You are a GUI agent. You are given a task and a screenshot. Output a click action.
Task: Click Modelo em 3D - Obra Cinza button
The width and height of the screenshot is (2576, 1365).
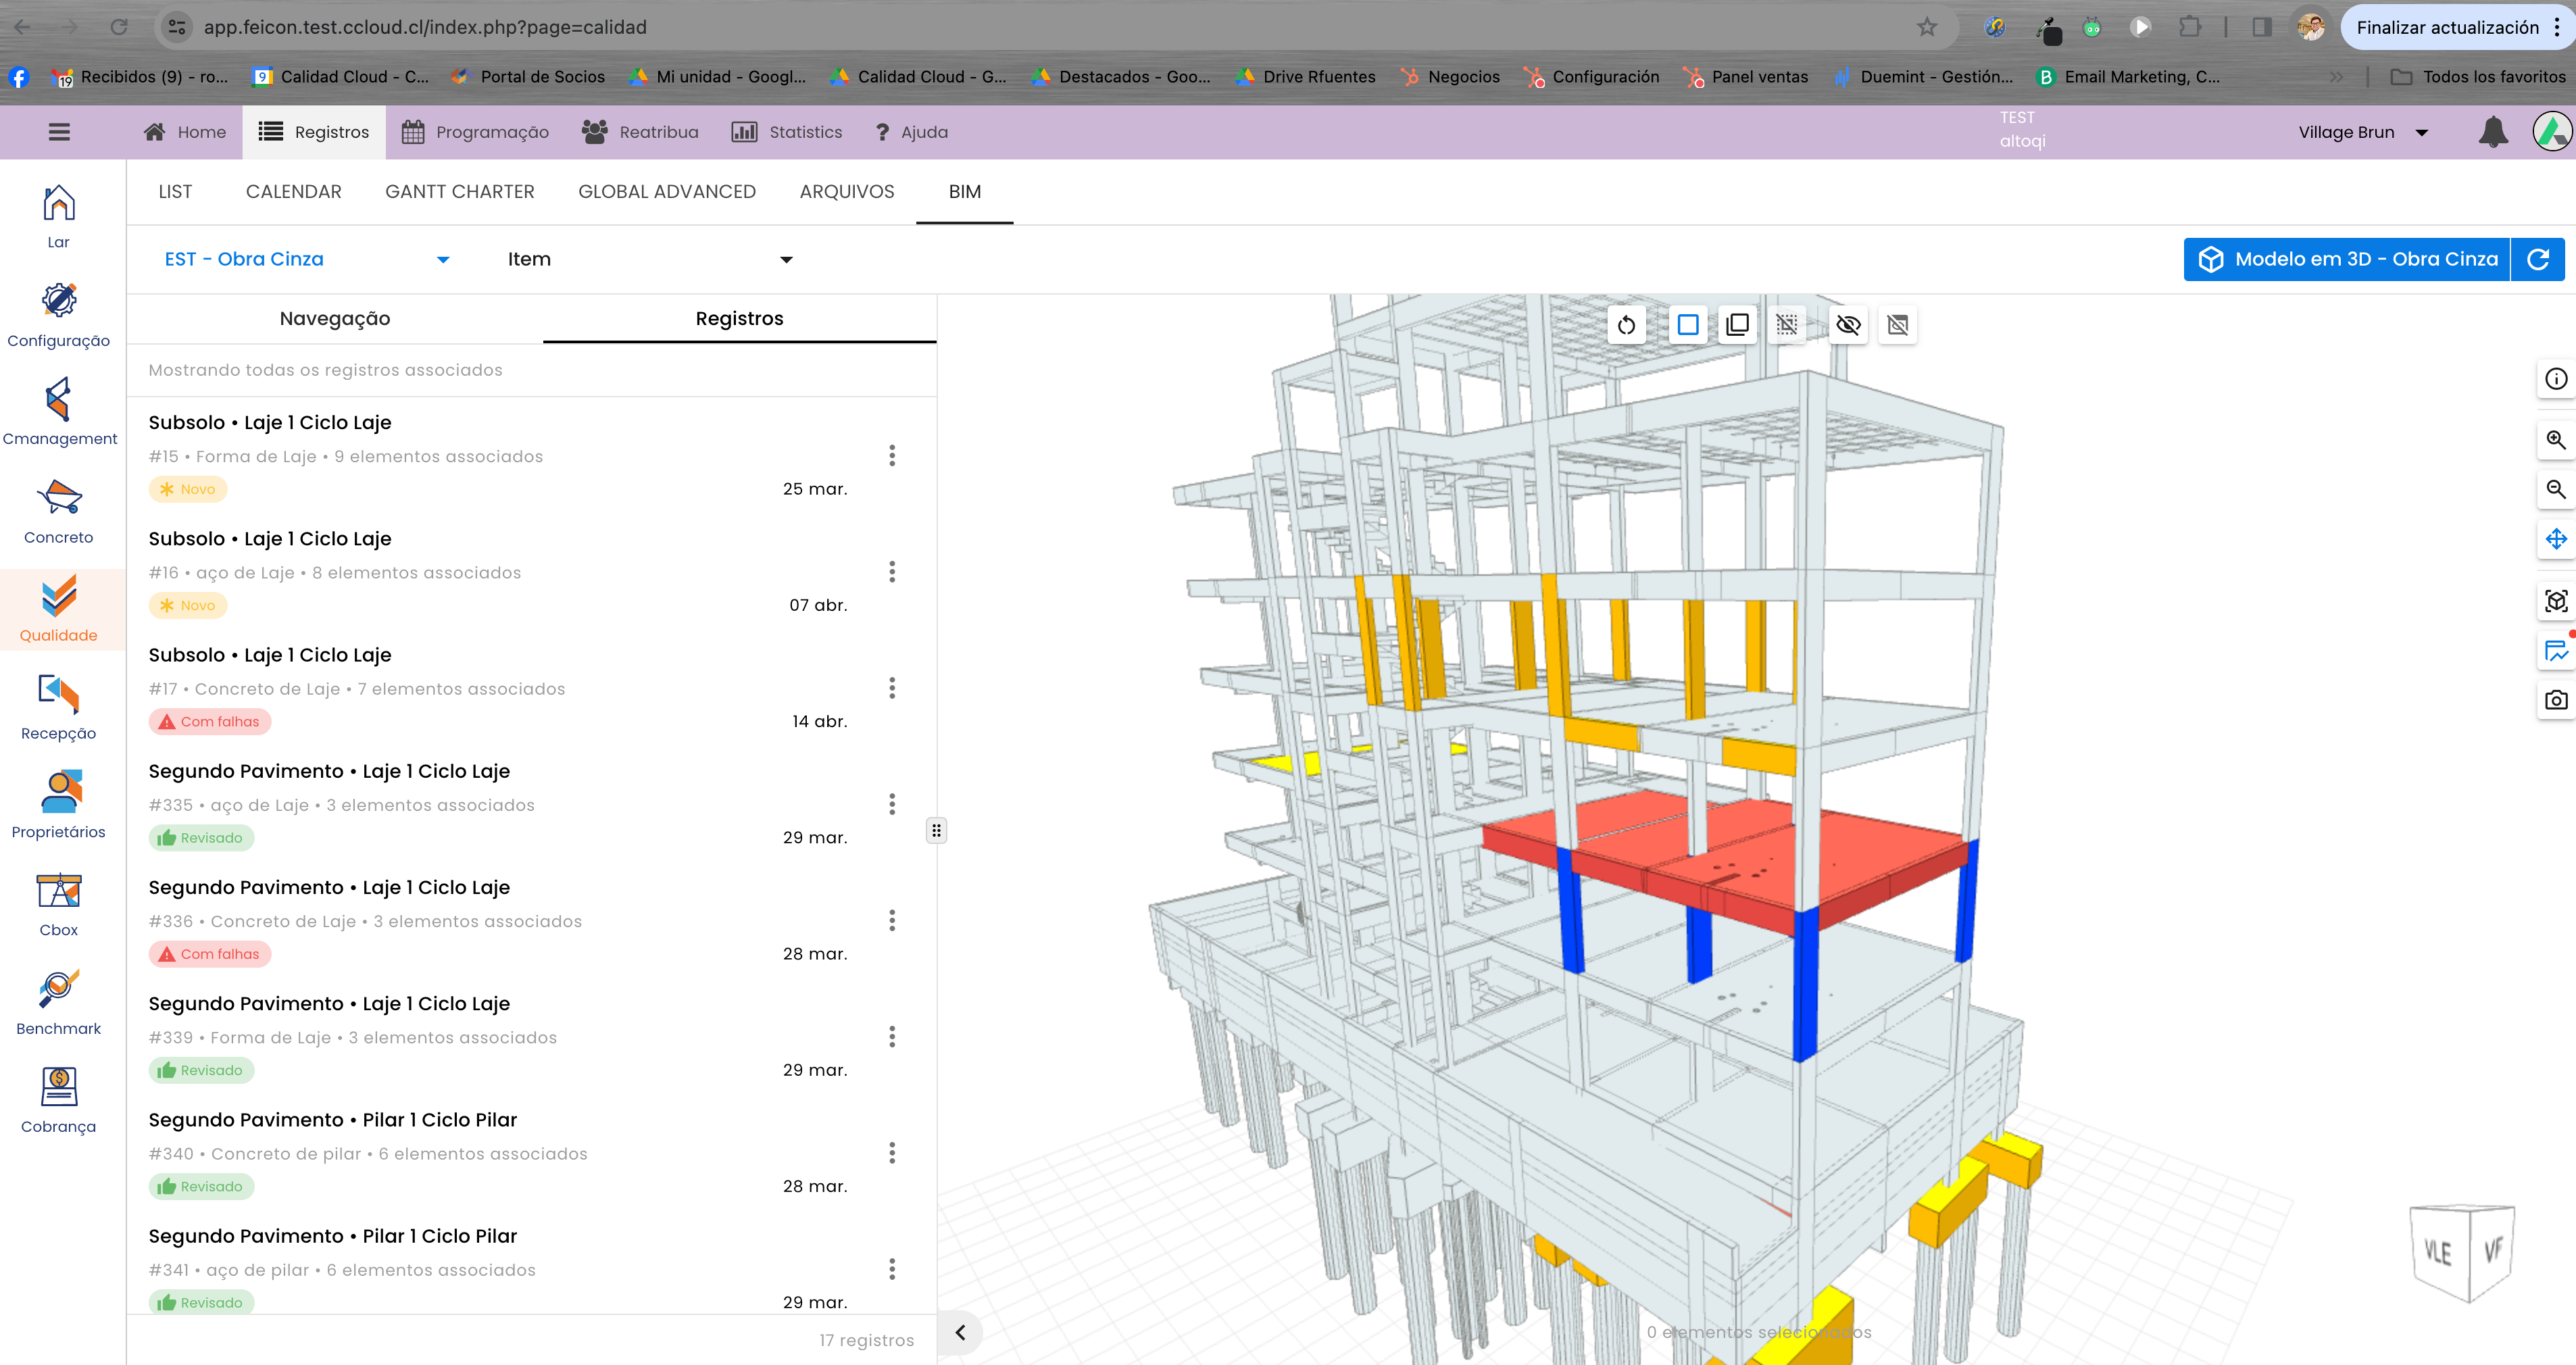pos(2346,259)
